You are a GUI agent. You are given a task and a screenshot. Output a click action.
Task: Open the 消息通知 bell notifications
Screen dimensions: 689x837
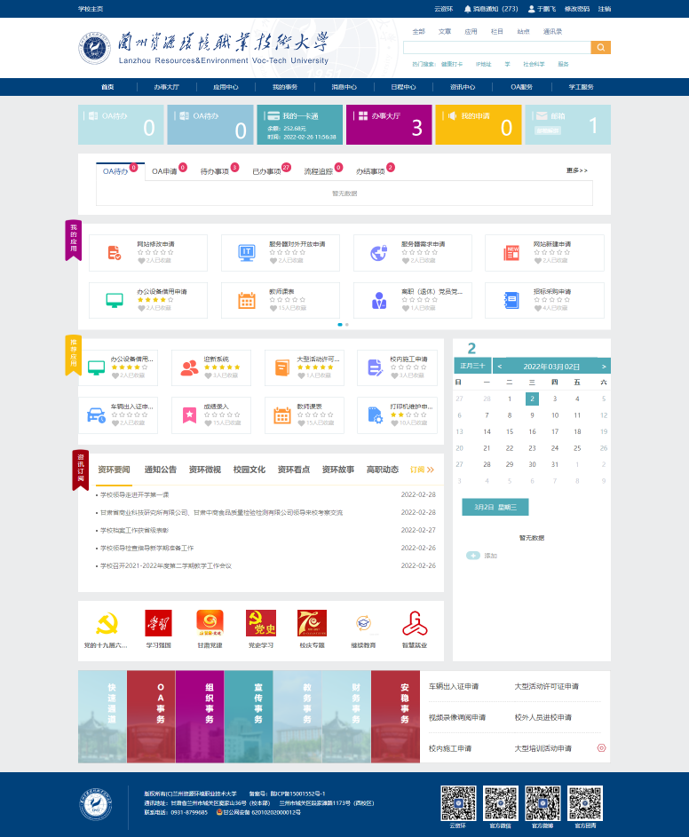pos(495,8)
